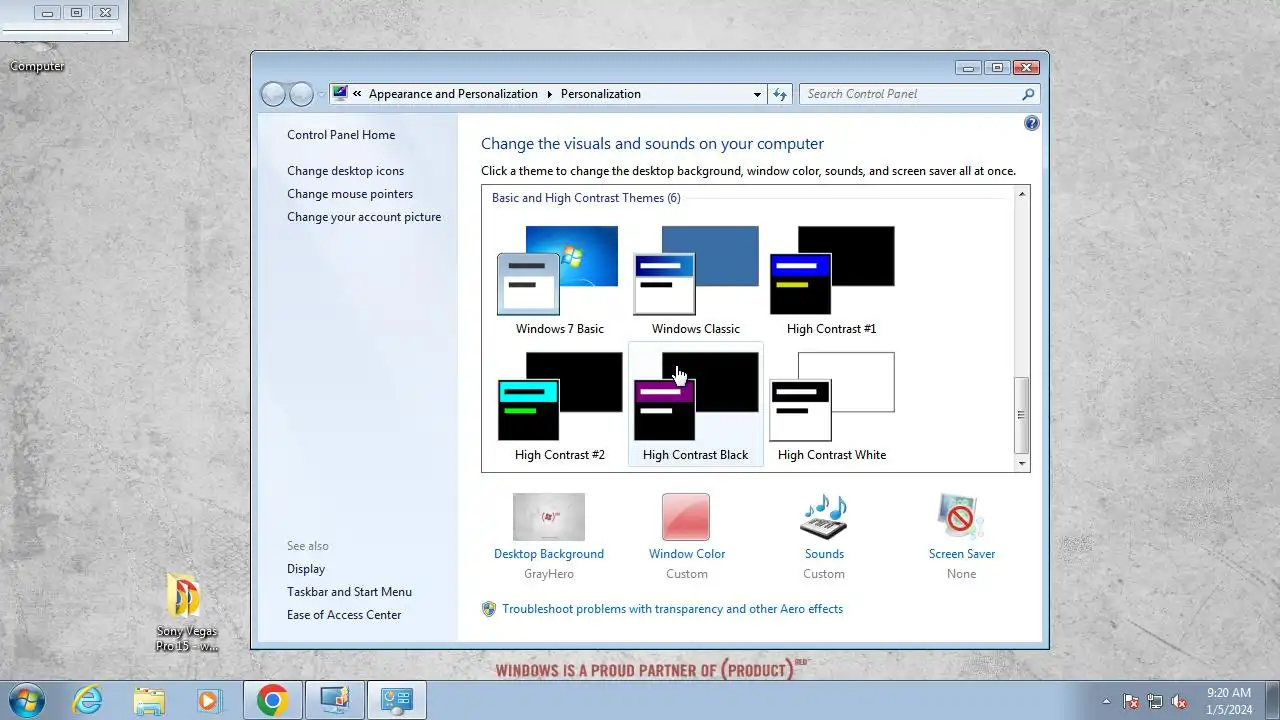The height and width of the screenshot is (720, 1280).
Task: Click the Back navigation arrow button
Action: [x=273, y=94]
